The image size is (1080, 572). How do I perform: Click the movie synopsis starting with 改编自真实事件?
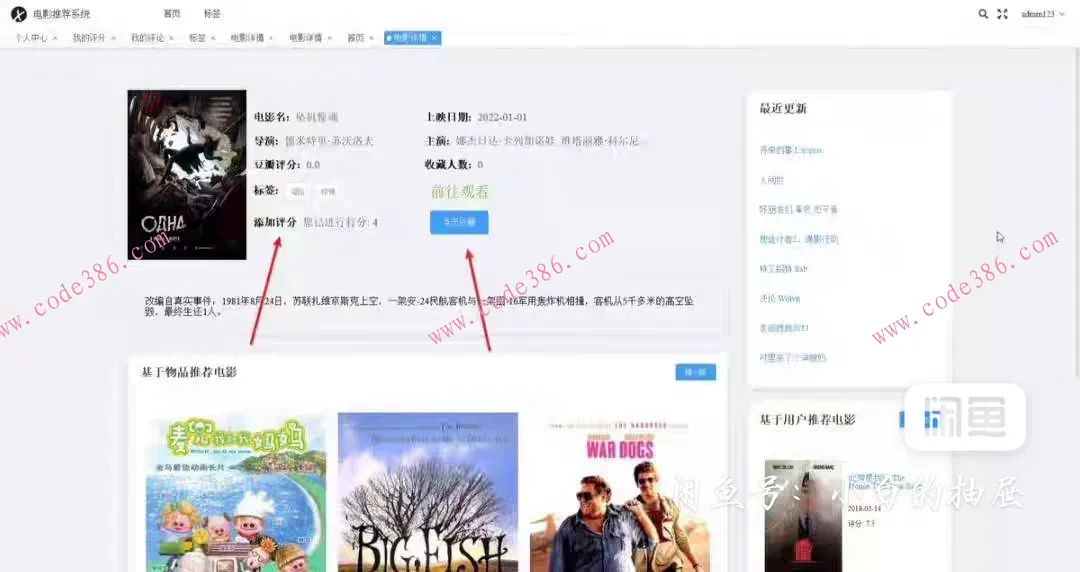point(419,306)
